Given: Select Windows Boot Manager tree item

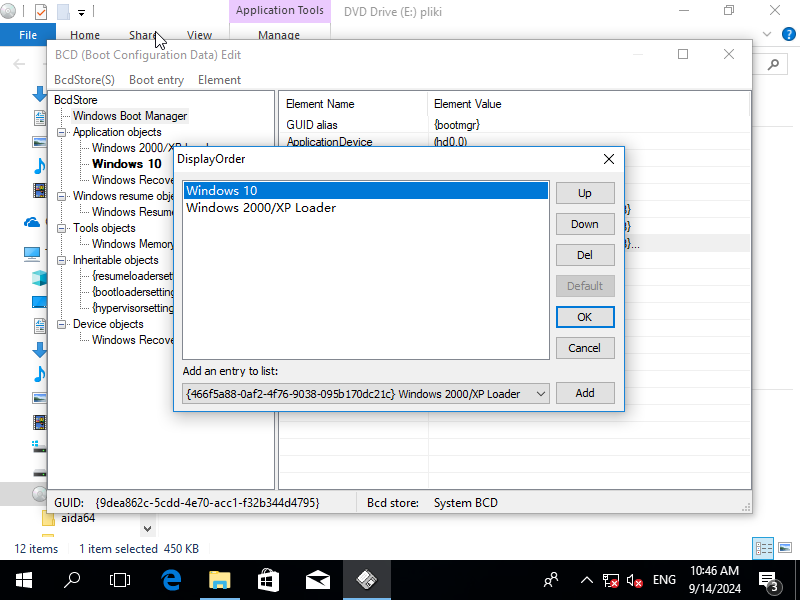Looking at the screenshot, I should pyautogui.click(x=130, y=116).
